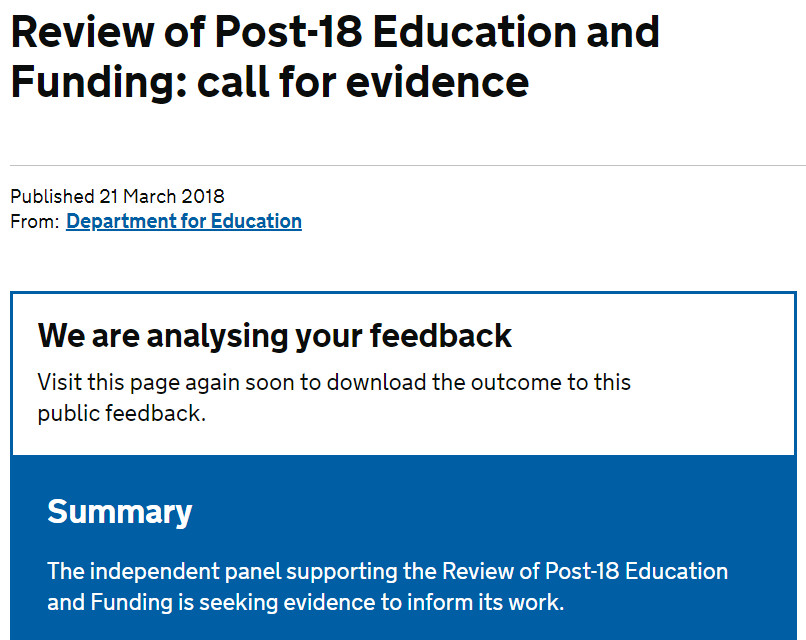Click the word 'evidence' in the page title

tap(437, 82)
